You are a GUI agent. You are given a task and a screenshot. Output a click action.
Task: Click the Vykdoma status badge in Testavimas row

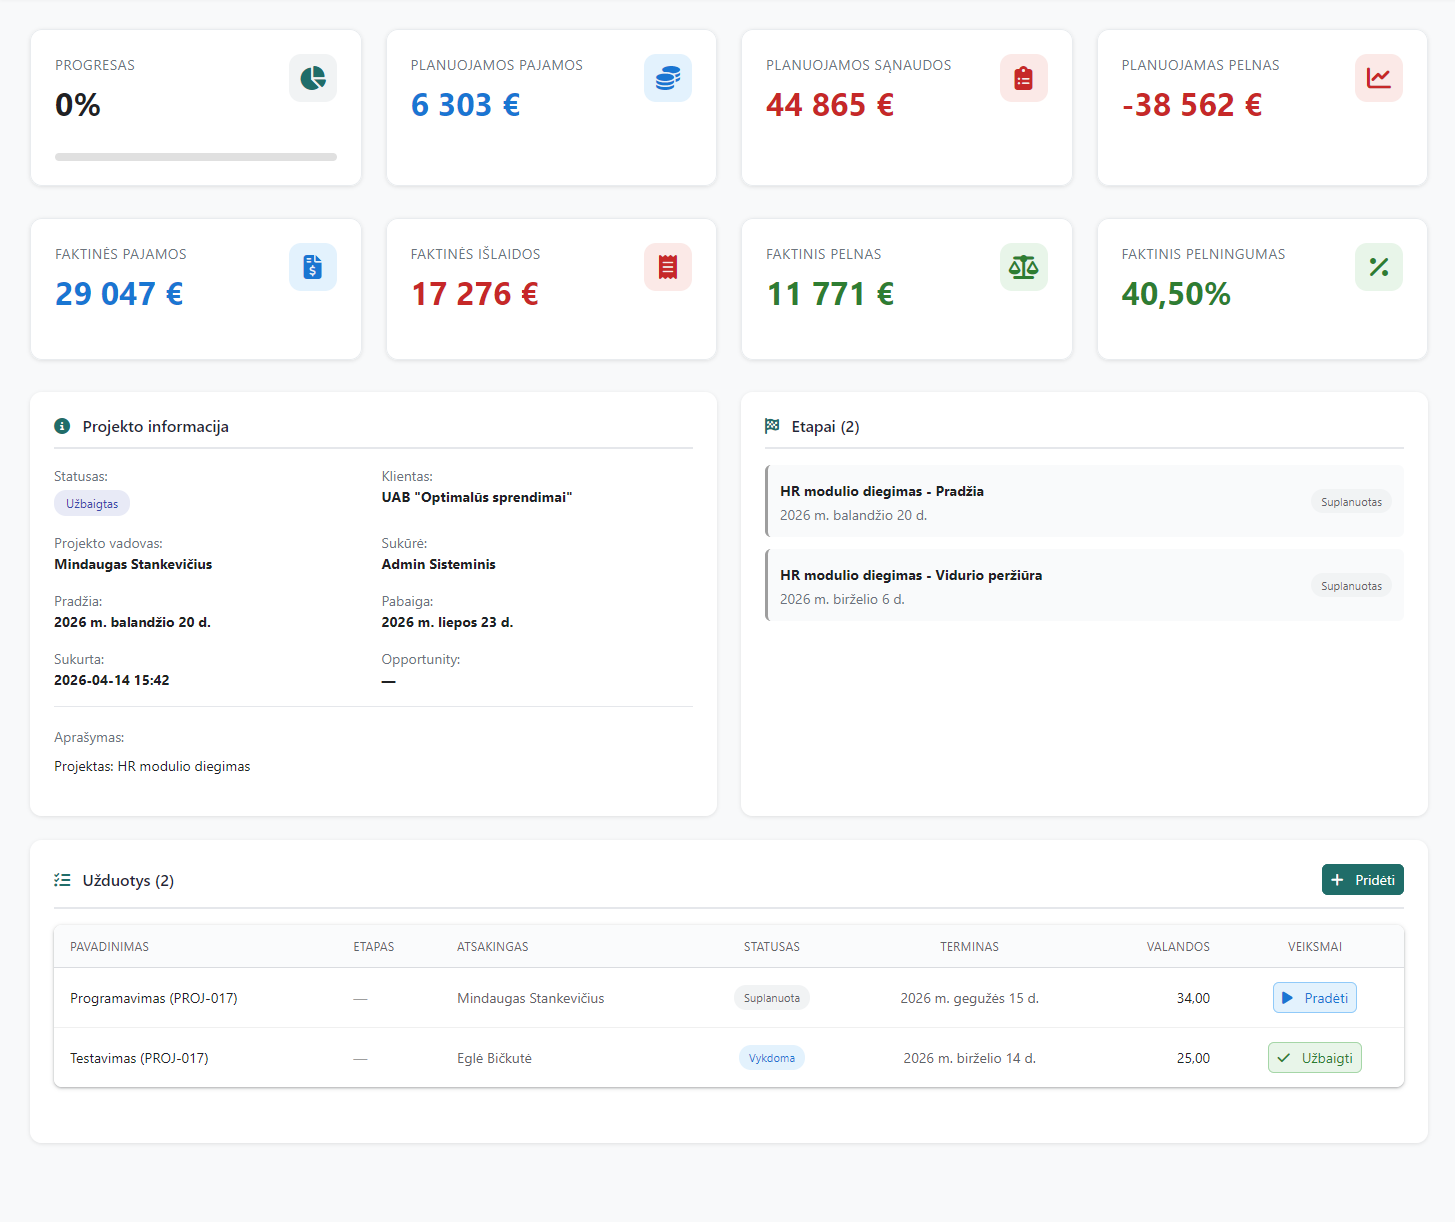771,1058
